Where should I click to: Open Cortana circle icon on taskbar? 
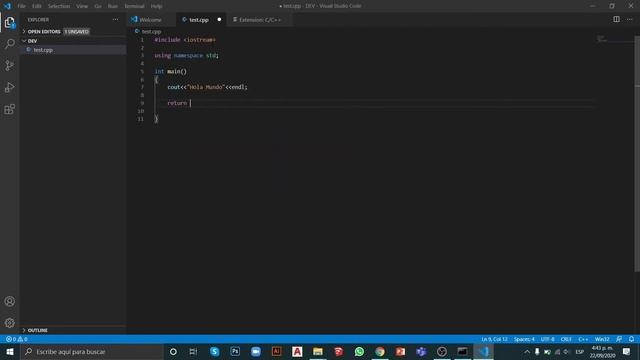173,351
